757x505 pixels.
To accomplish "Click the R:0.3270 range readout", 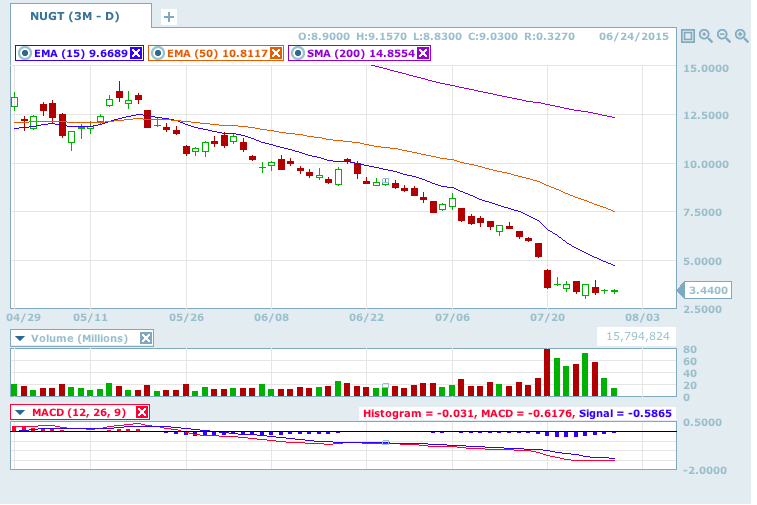I will [x=549, y=36].
